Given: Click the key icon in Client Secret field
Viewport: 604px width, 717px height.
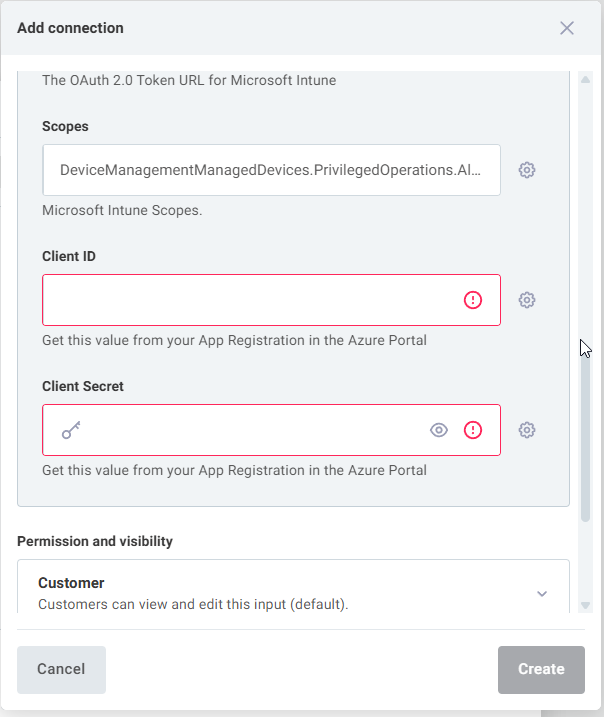Looking at the screenshot, I should (x=71, y=430).
